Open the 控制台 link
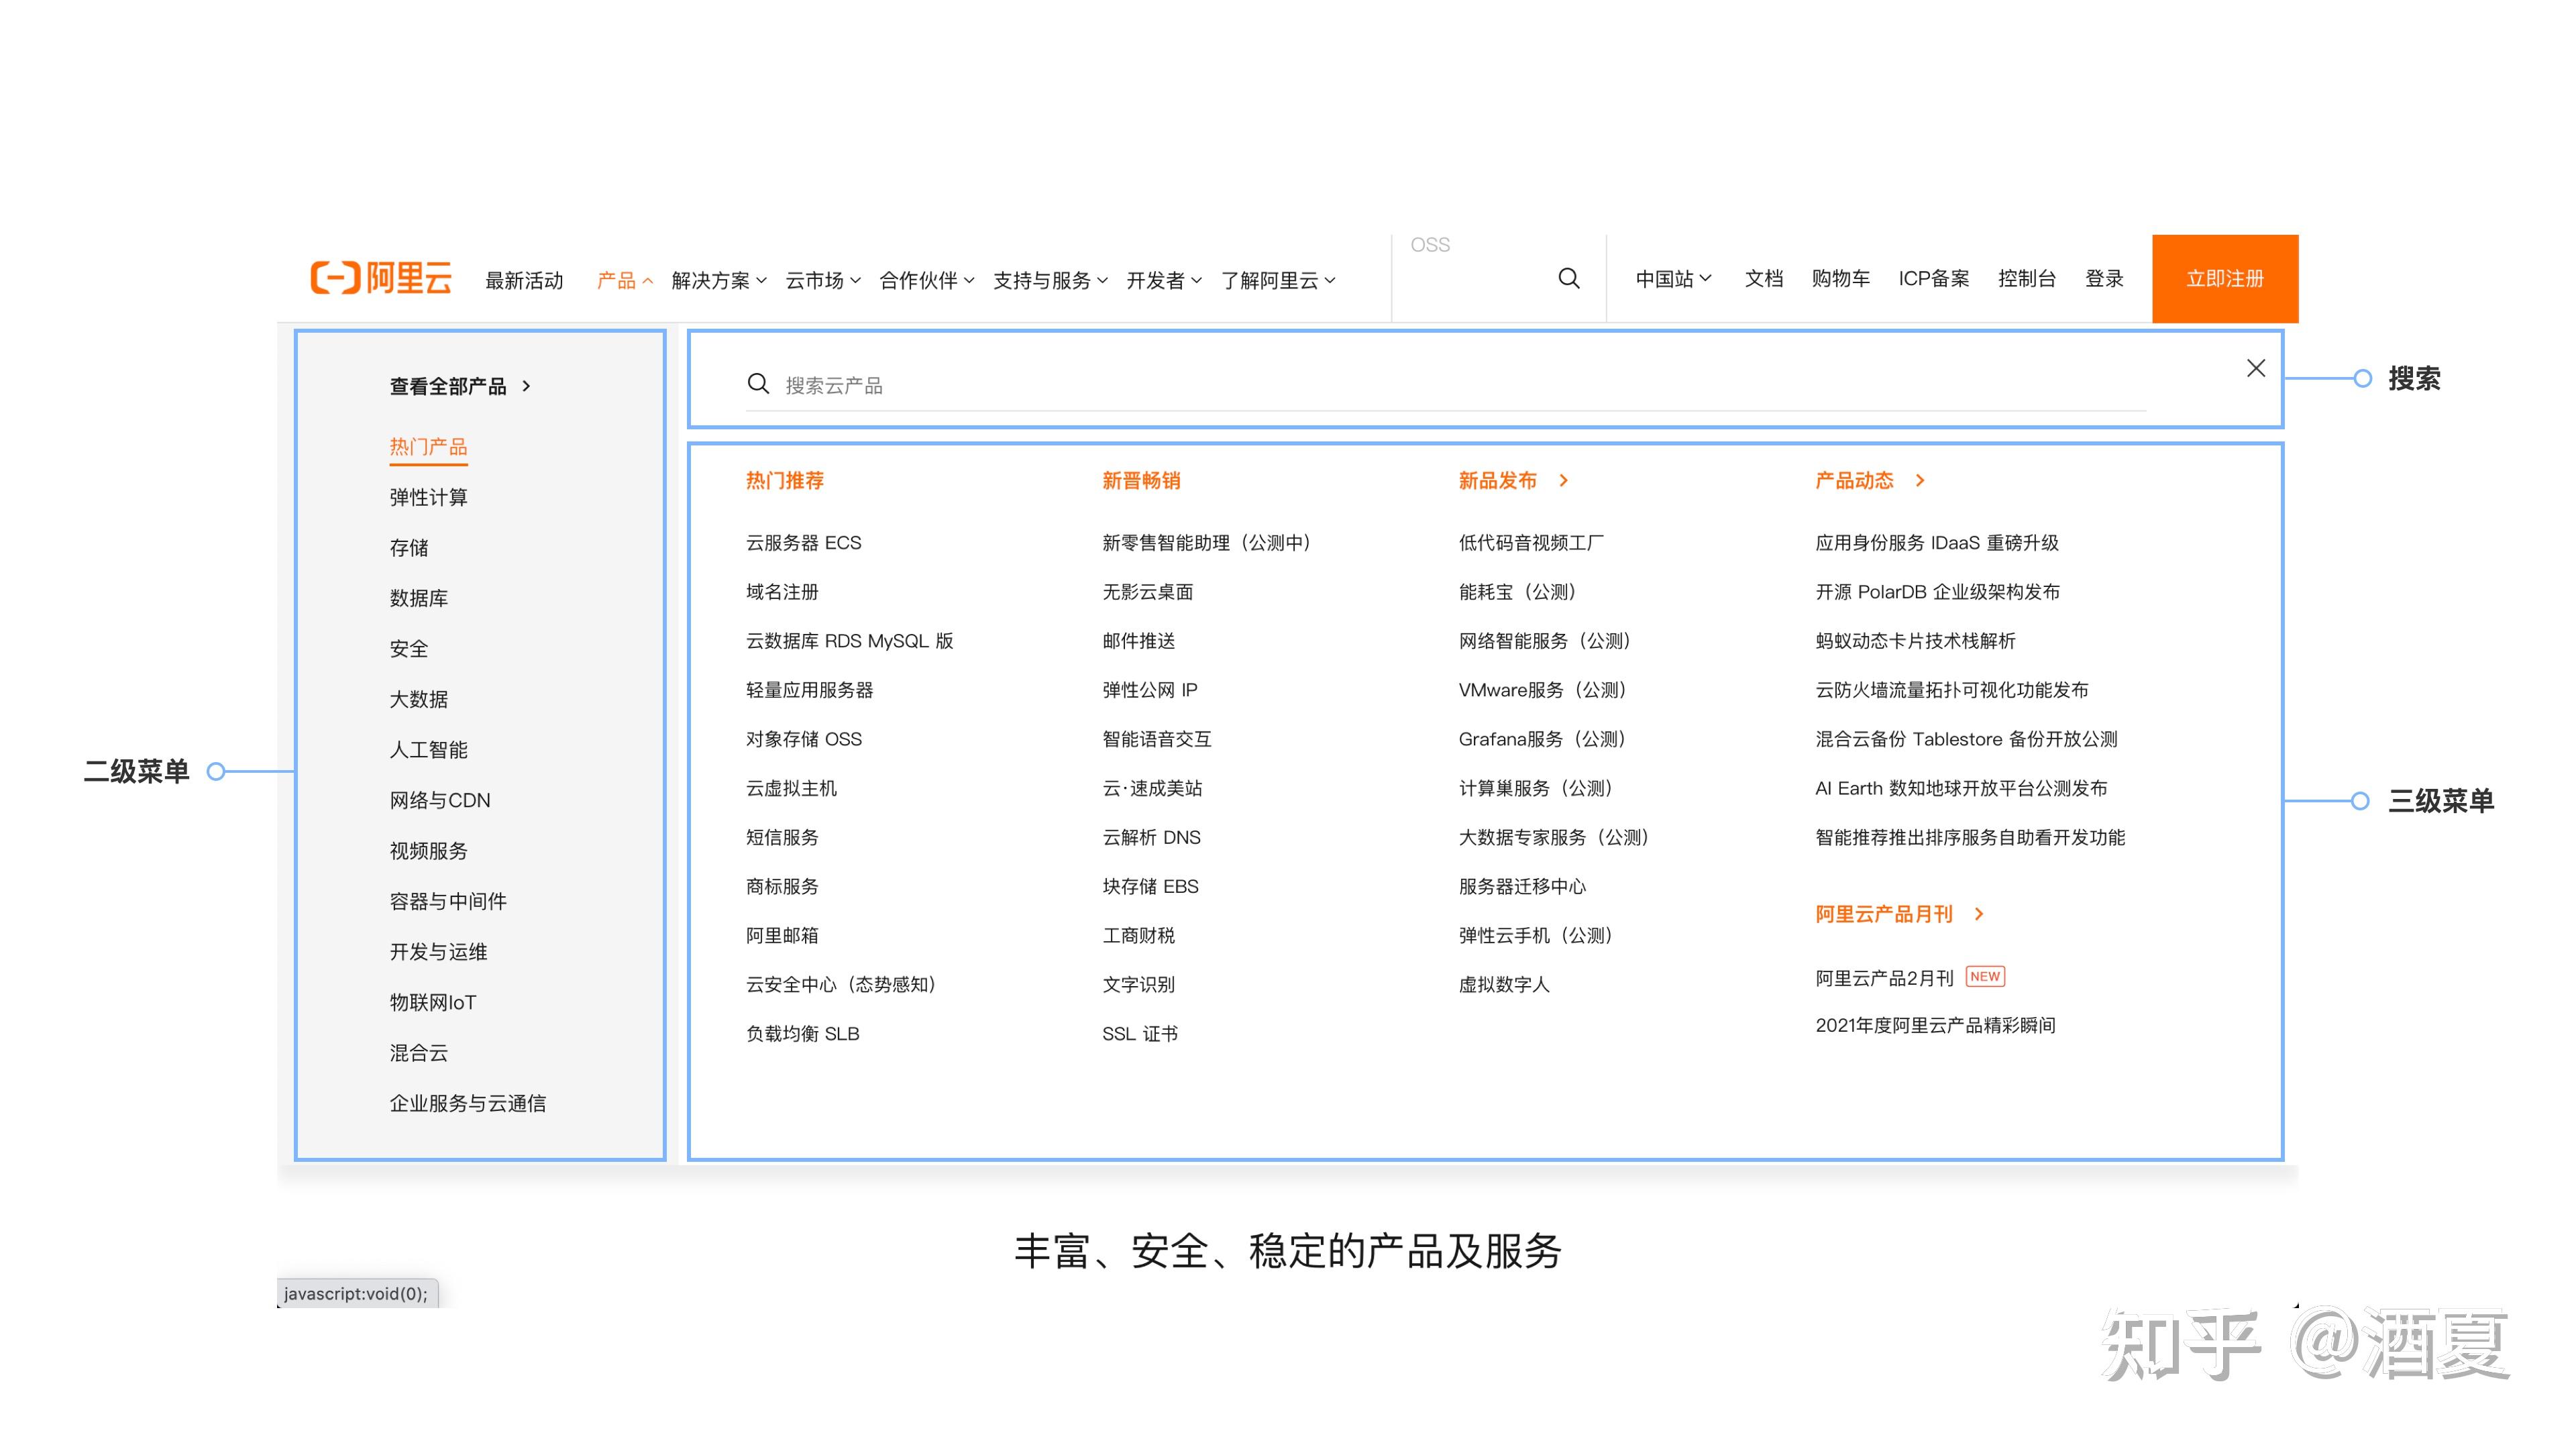The image size is (2576, 1449). [2026, 279]
